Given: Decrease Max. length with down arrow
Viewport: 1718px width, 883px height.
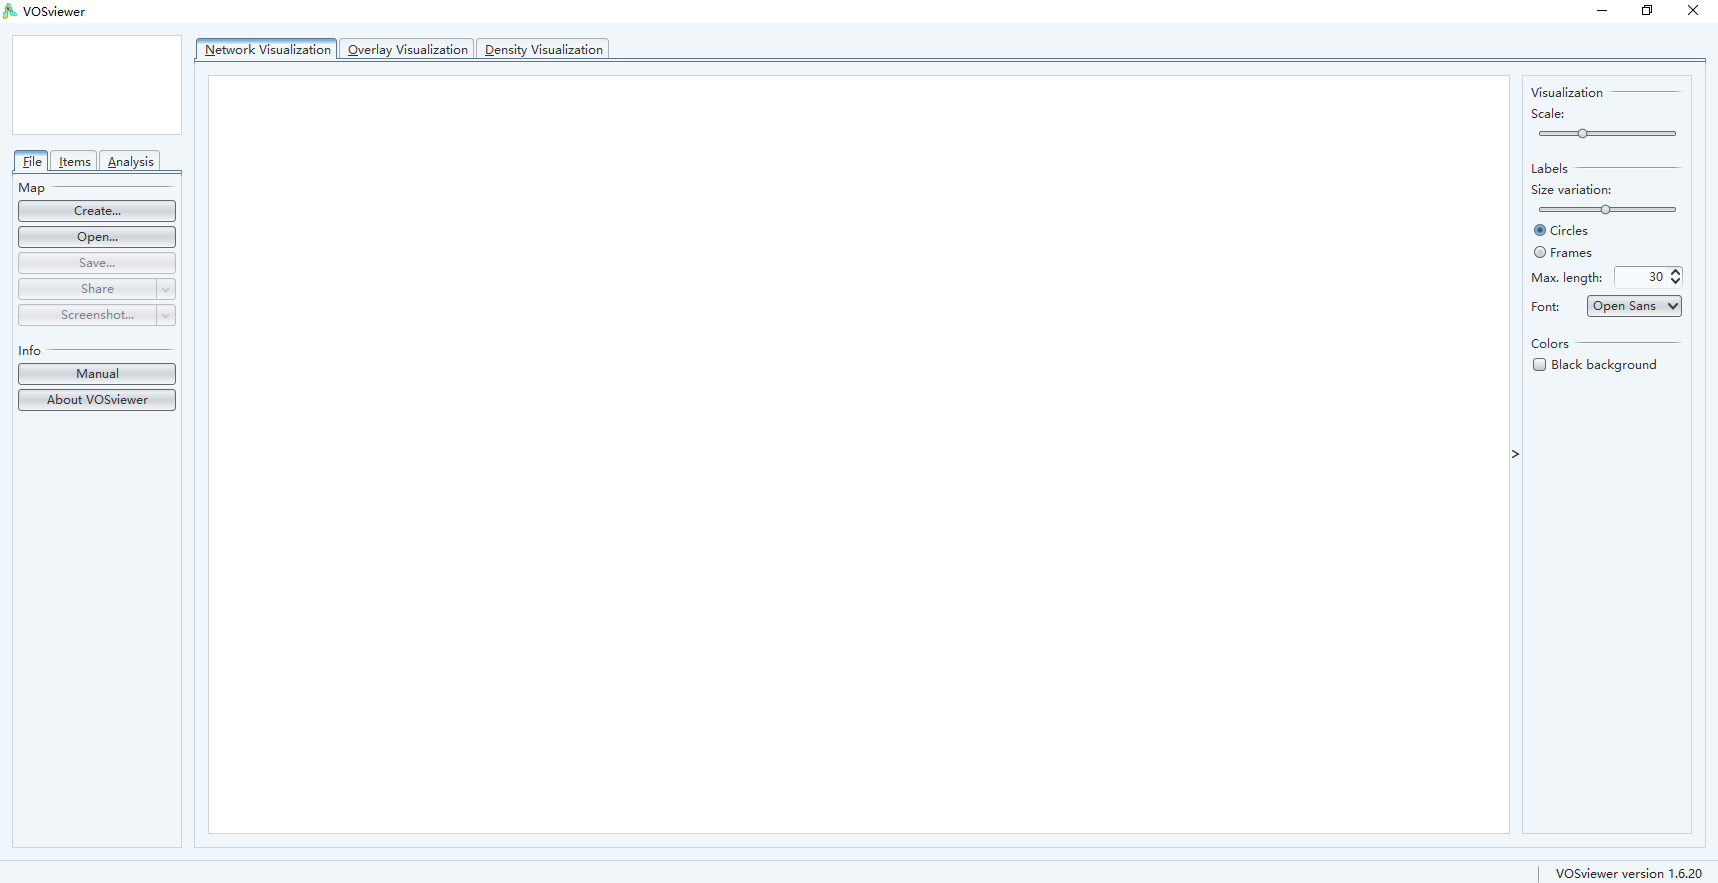Looking at the screenshot, I should coord(1676,282).
